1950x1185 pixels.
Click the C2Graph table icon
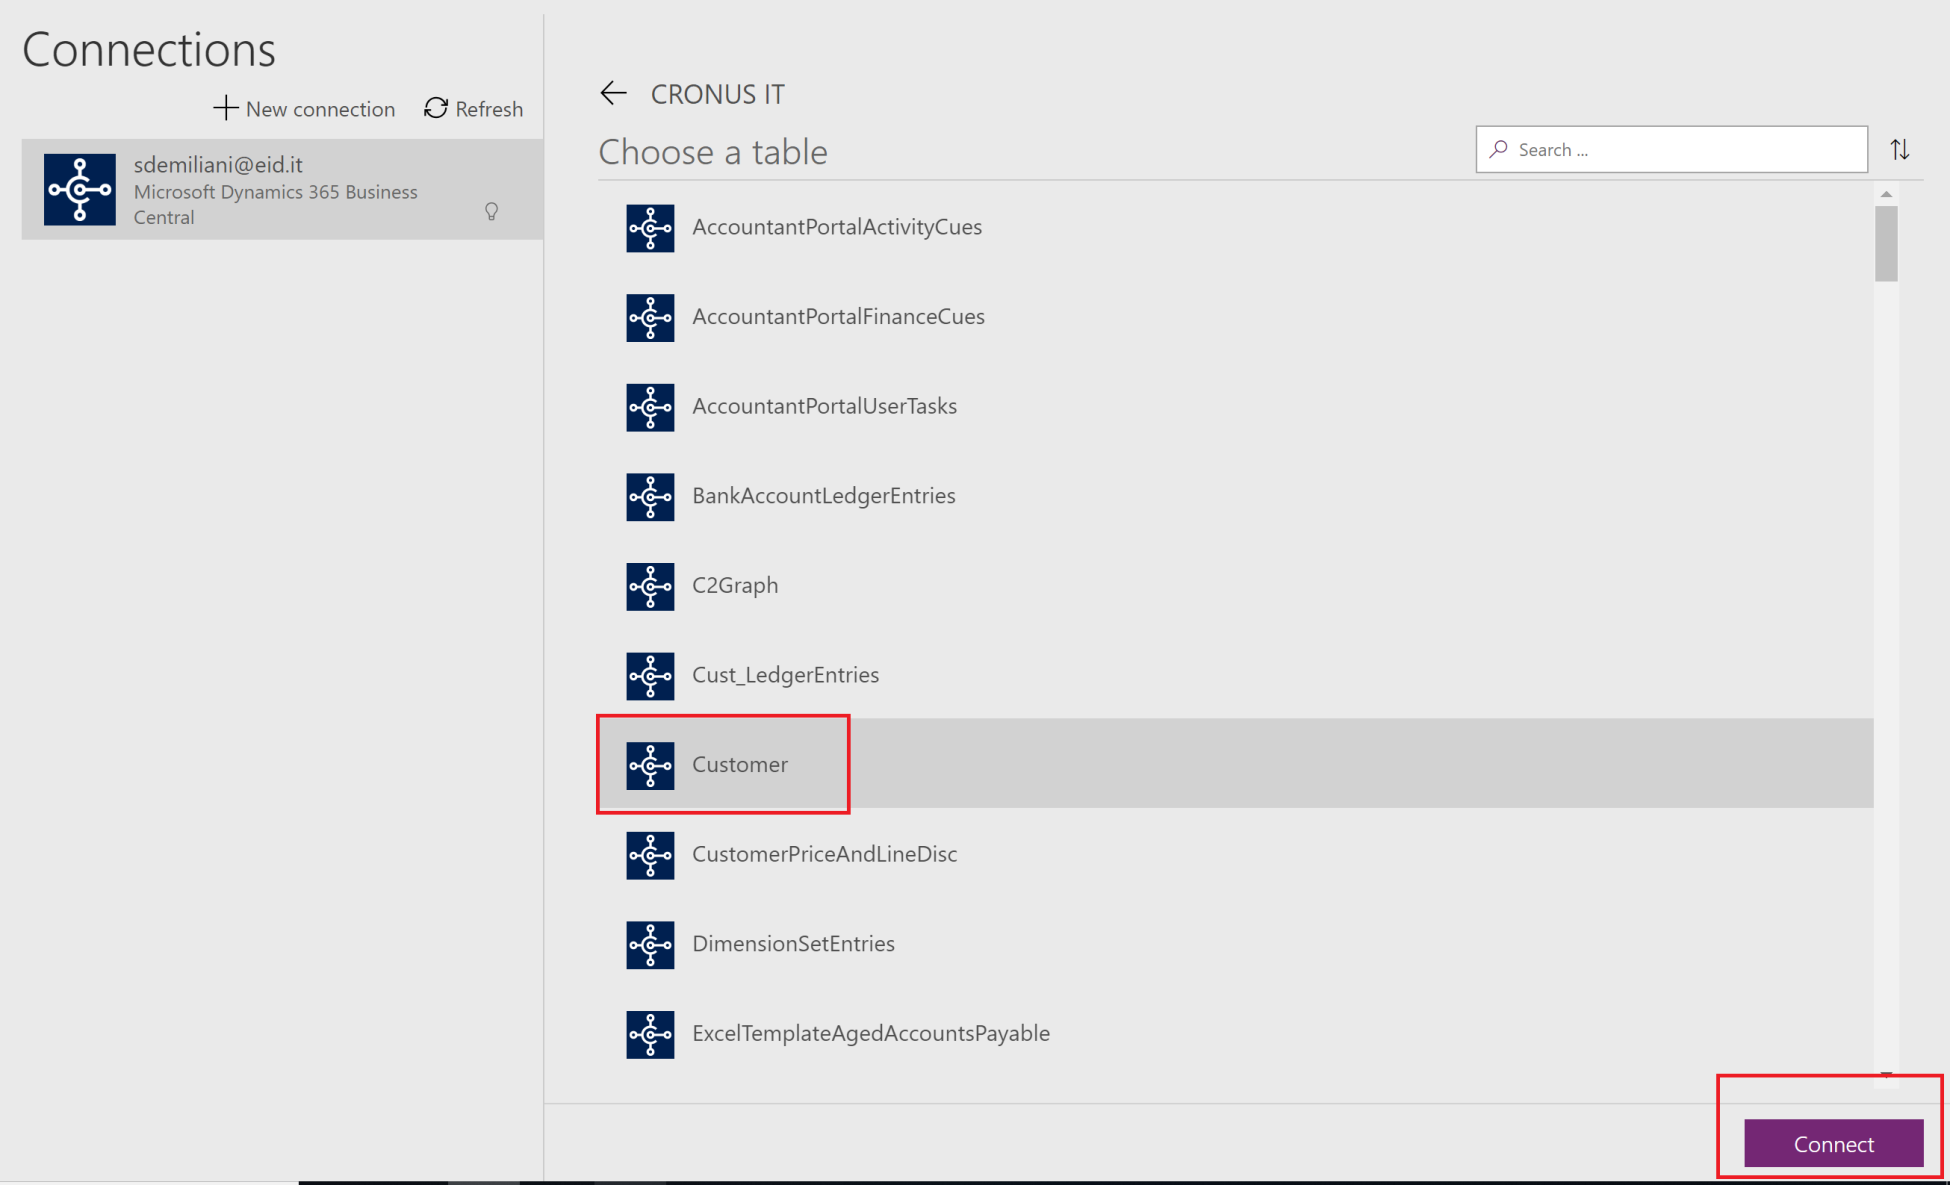click(x=650, y=586)
